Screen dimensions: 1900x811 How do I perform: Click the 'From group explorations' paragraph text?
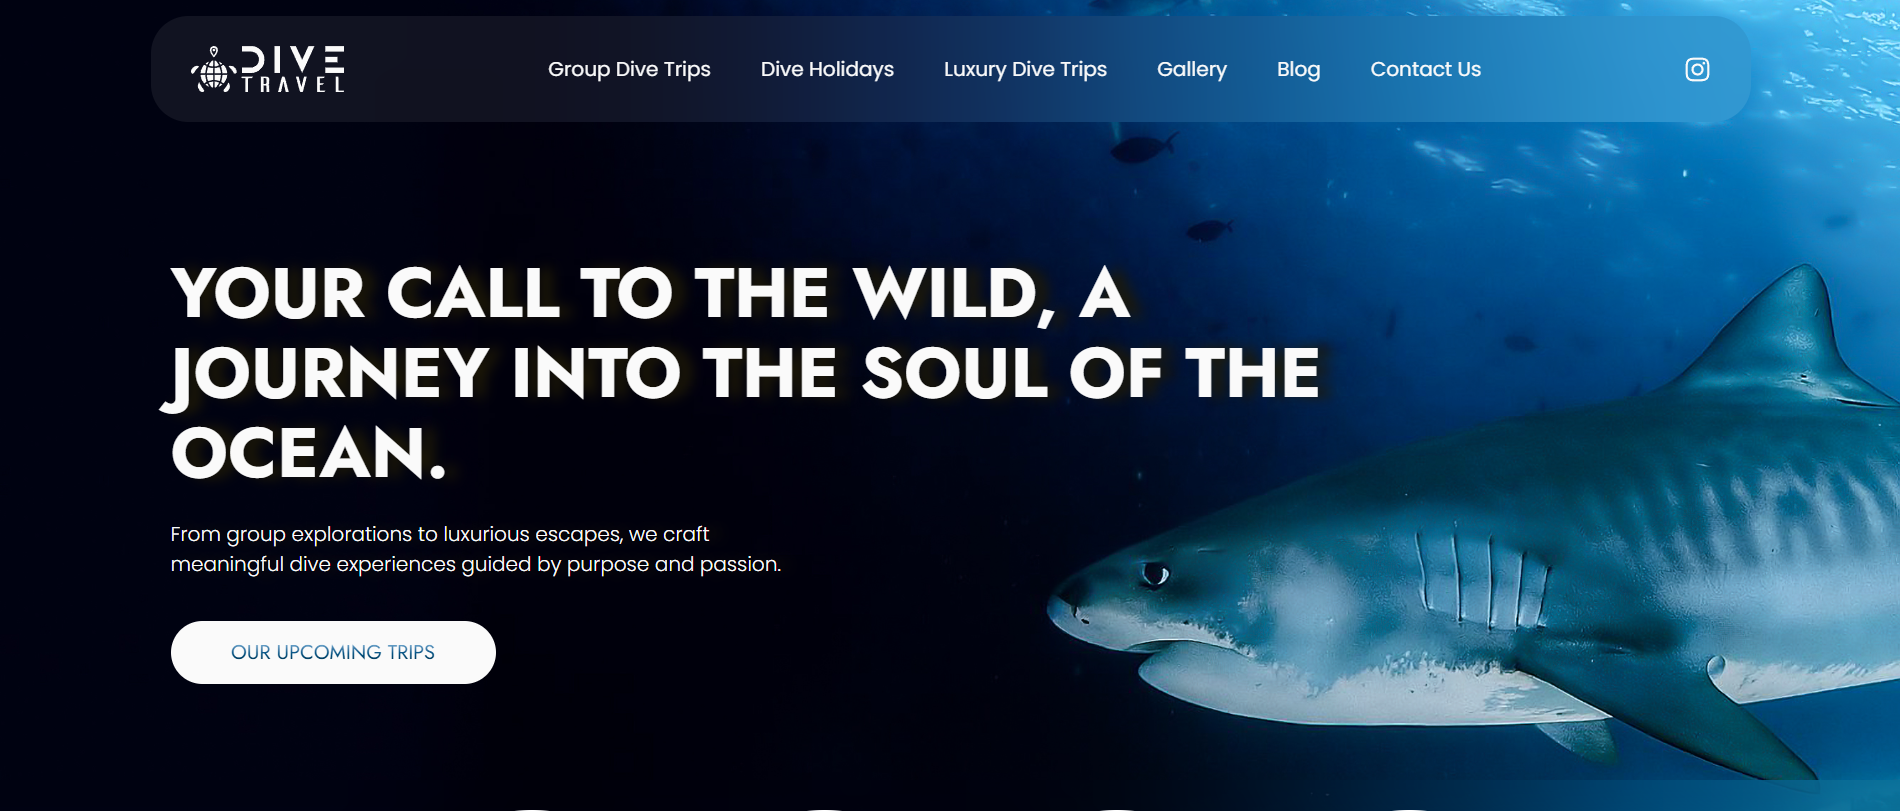(x=475, y=549)
